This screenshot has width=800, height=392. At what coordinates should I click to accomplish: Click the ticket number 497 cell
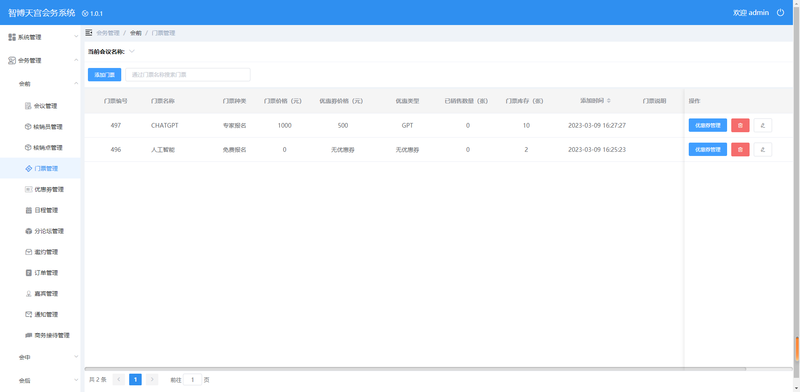tap(116, 126)
